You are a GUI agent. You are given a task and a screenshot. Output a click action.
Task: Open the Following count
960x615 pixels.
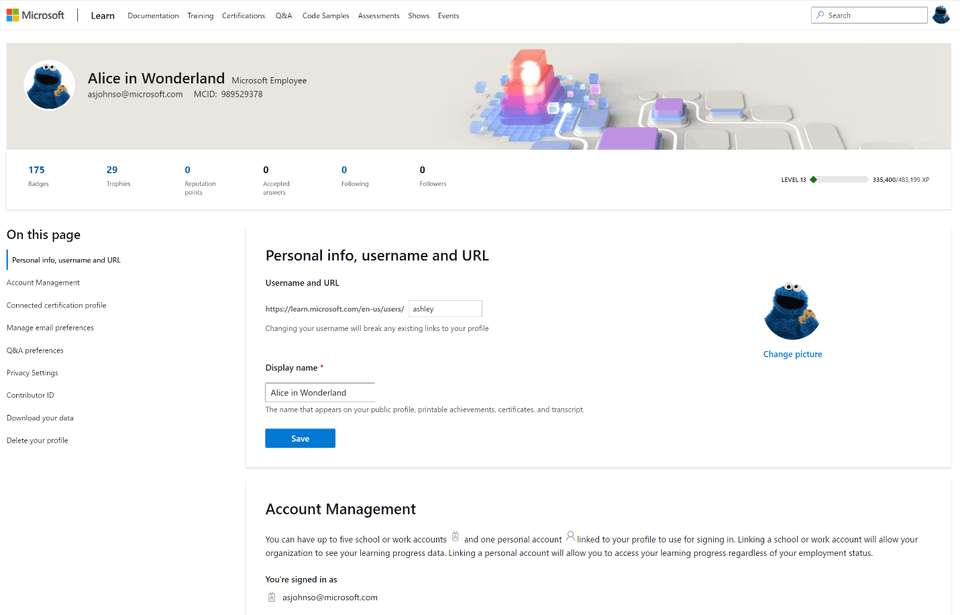[x=354, y=175]
